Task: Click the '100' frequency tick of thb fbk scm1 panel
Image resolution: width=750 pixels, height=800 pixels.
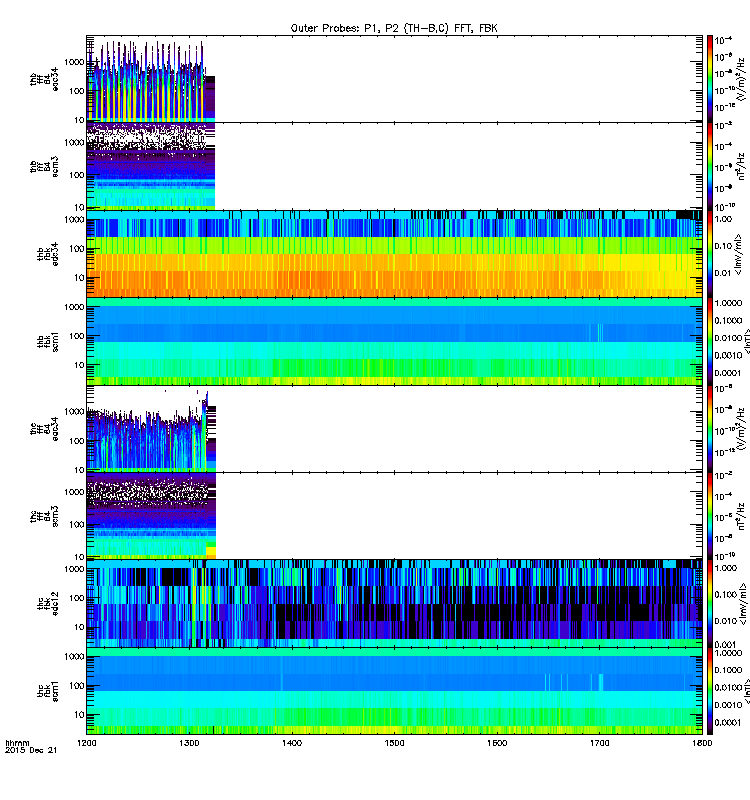Action: coord(77,336)
